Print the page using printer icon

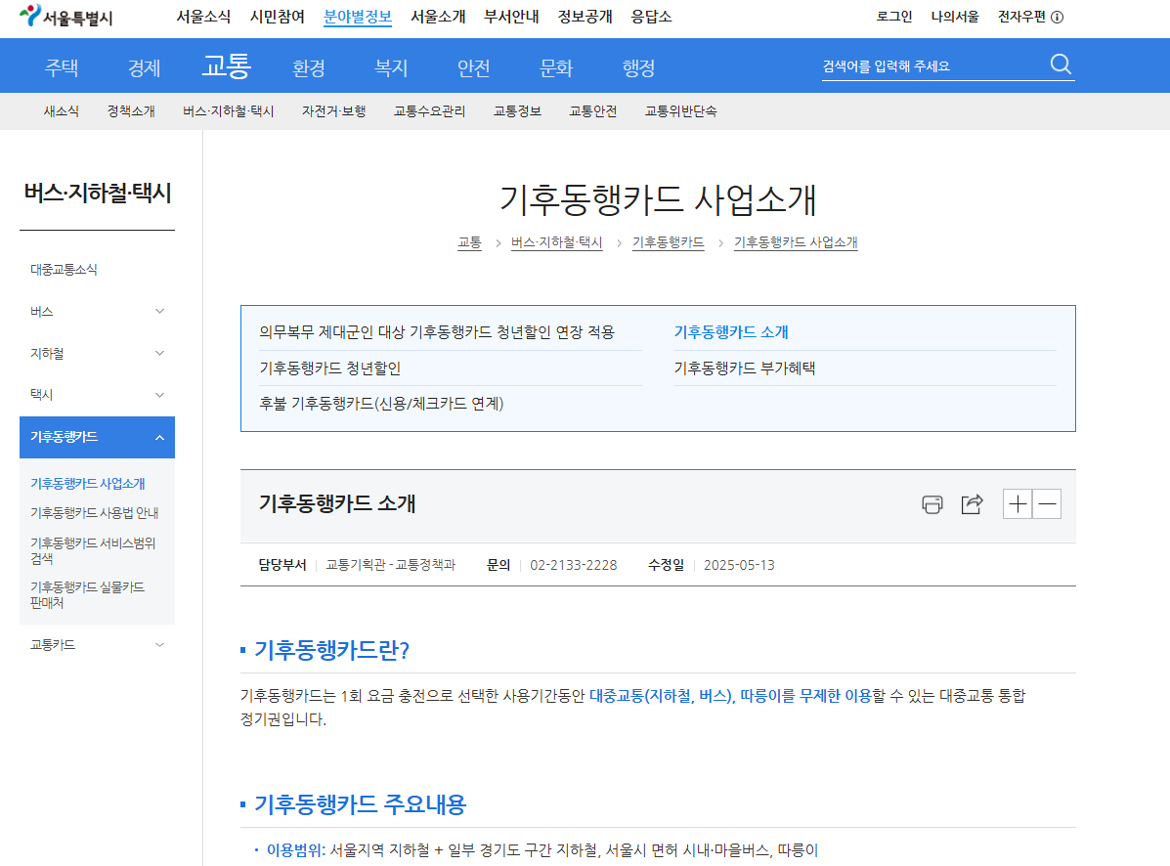932,504
